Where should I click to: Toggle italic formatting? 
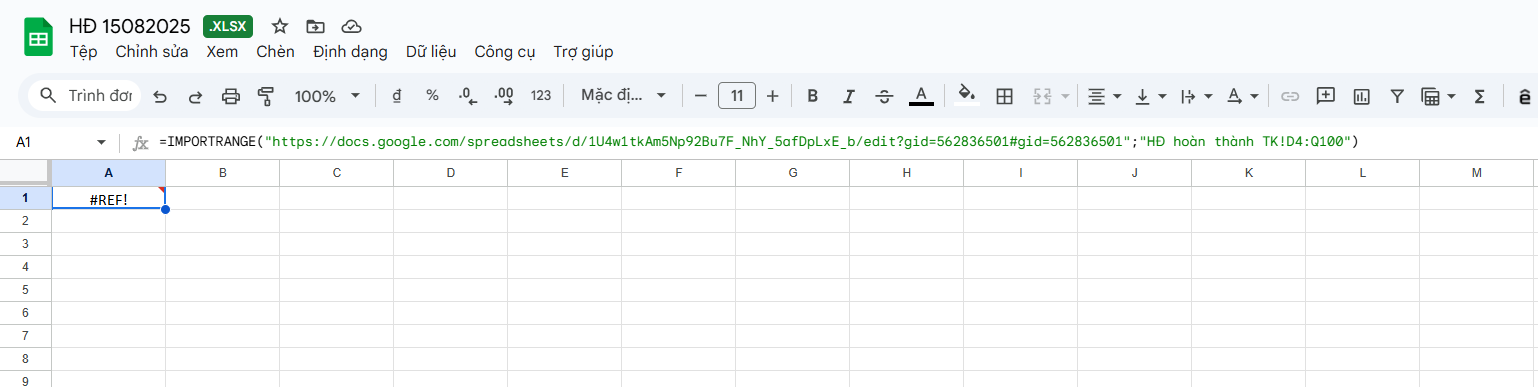click(849, 96)
